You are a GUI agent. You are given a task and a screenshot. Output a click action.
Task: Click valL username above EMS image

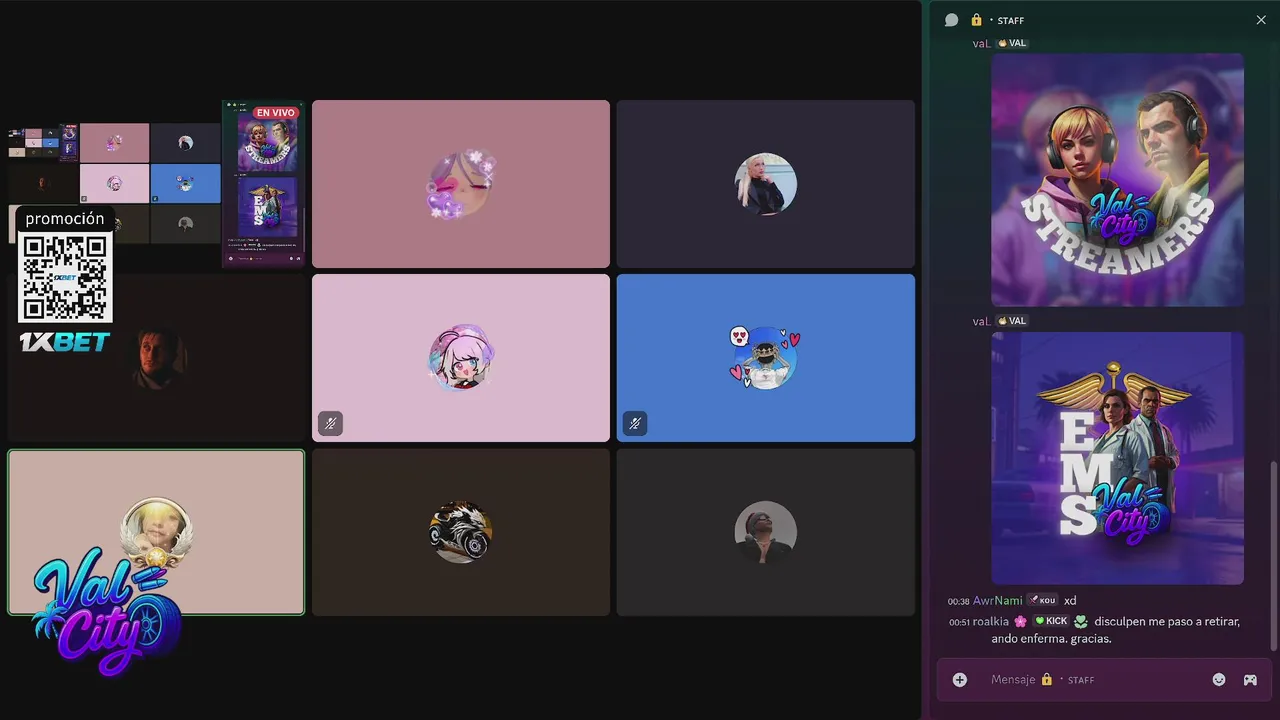(982, 321)
